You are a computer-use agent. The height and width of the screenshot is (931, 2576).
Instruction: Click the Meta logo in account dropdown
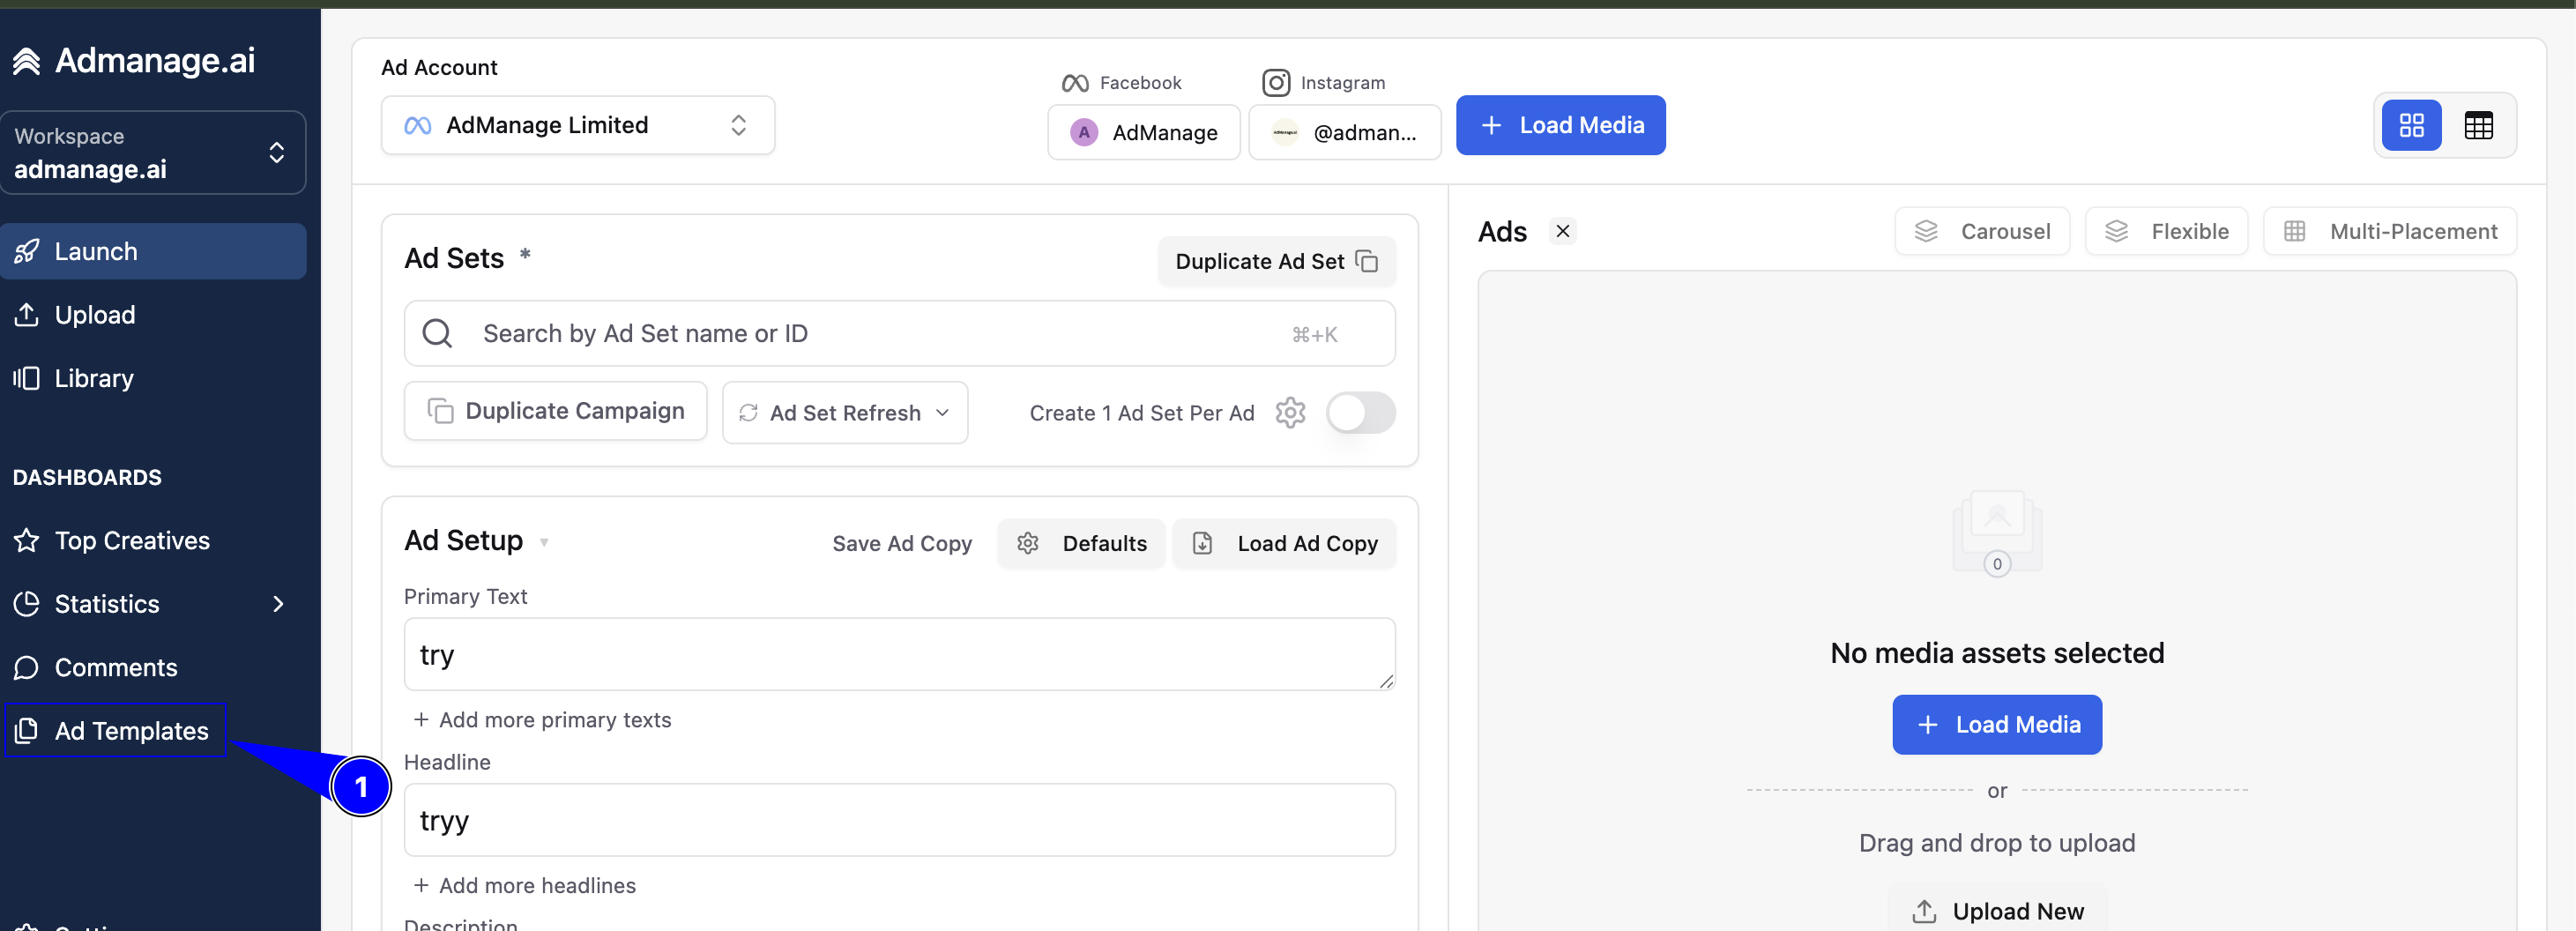(x=418, y=125)
